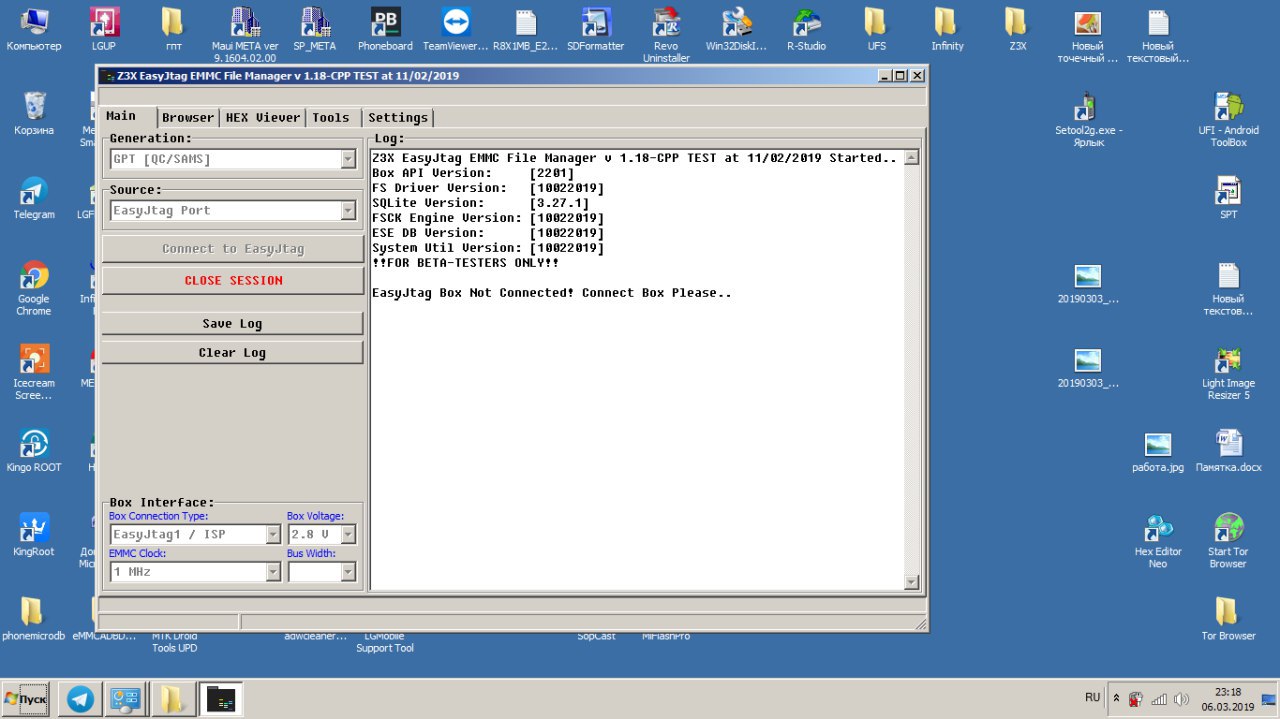
Task: Open the Компьютер desktop icon
Action: 34,30
